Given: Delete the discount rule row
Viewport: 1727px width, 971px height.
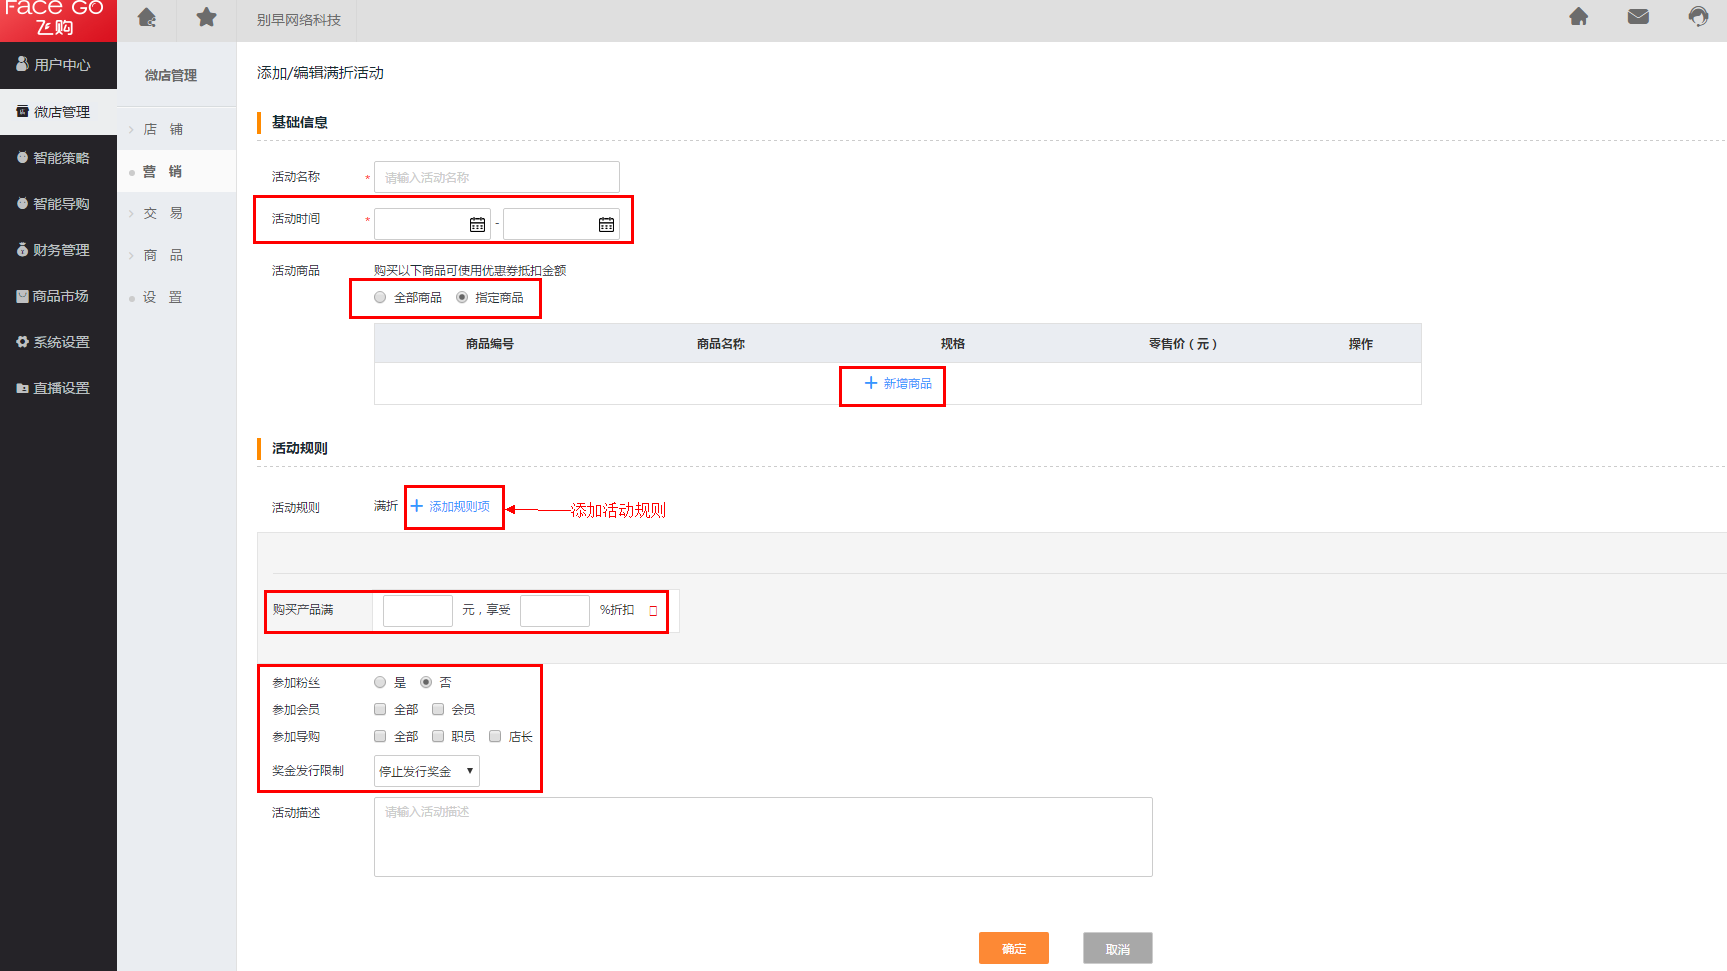Looking at the screenshot, I should click(653, 611).
